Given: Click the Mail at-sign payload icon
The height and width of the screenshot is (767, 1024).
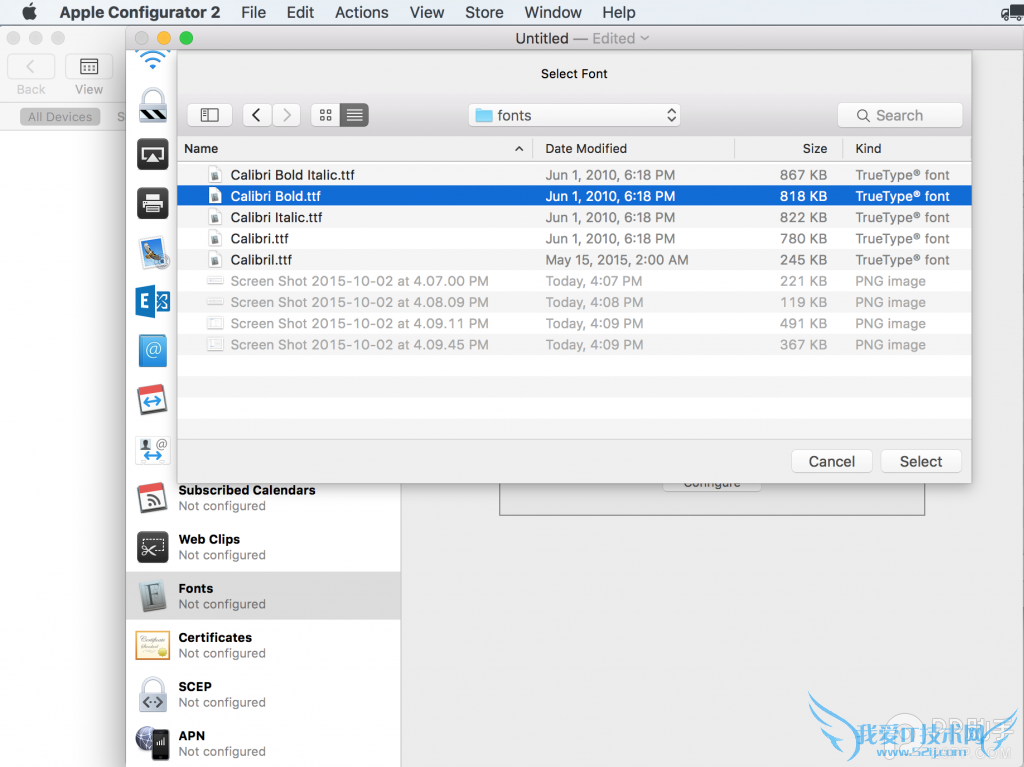Looking at the screenshot, I should (152, 350).
